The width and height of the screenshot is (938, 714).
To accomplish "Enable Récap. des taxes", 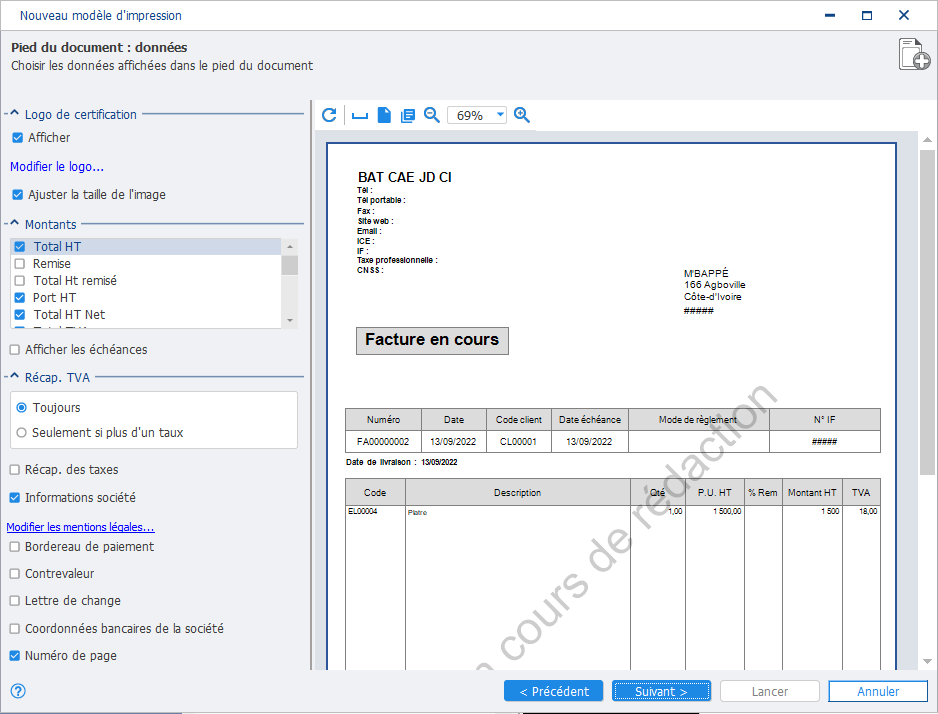I will point(15,470).
